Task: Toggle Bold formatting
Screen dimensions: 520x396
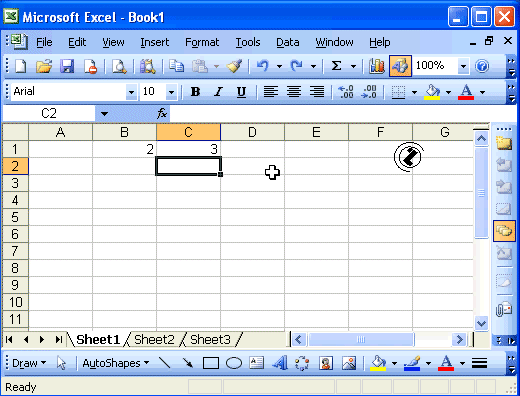Action: [195, 92]
